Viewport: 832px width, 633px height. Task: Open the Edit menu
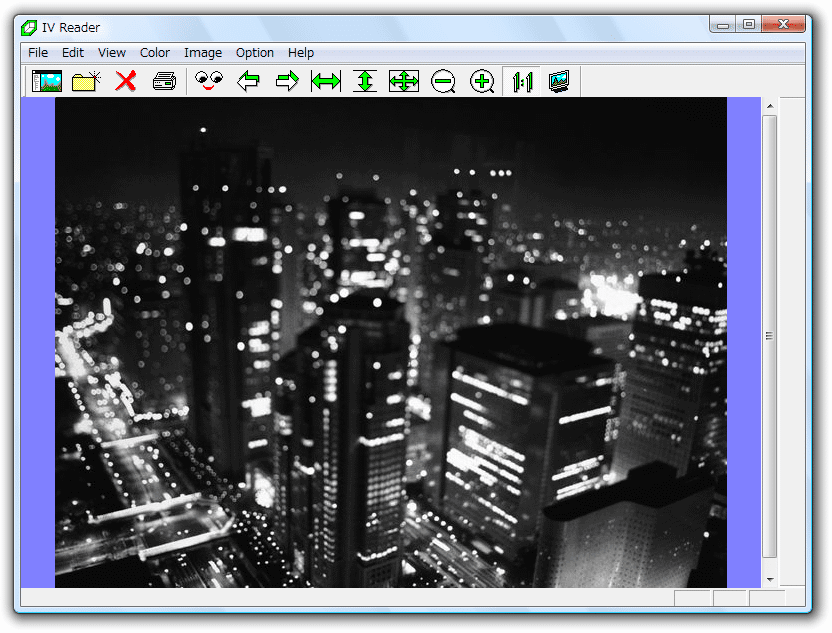[73, 53]
